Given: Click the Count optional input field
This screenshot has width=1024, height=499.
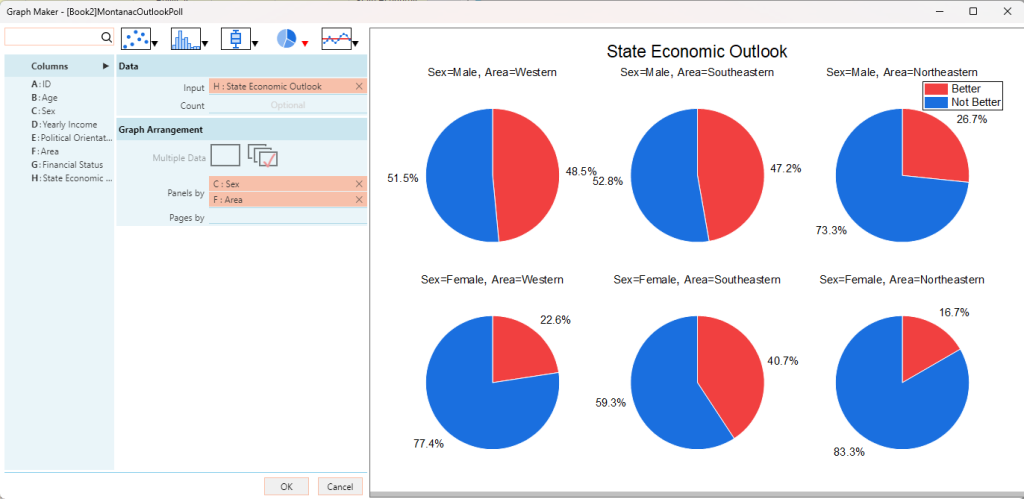Looking at the screenshot, I should [x=287, y=104].
